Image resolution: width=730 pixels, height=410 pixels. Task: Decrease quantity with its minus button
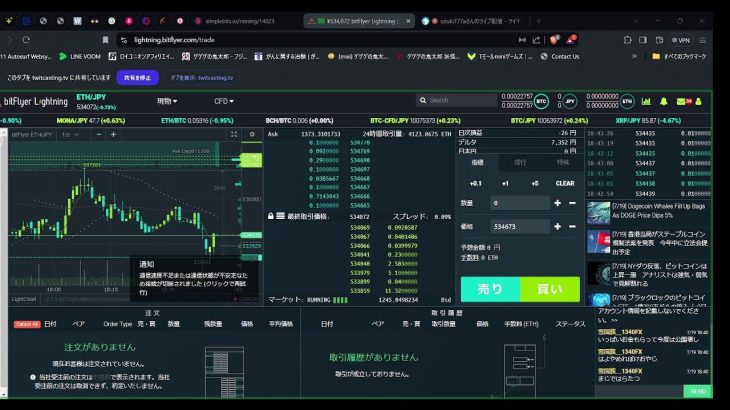click(x=572, y=203)
